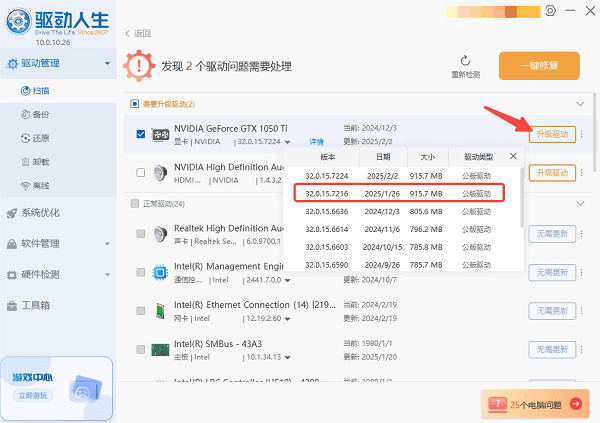The height and width of the screenshot is (423, 600).
Task: Open the settings hexagon icon in title bar
Action: 550,11
